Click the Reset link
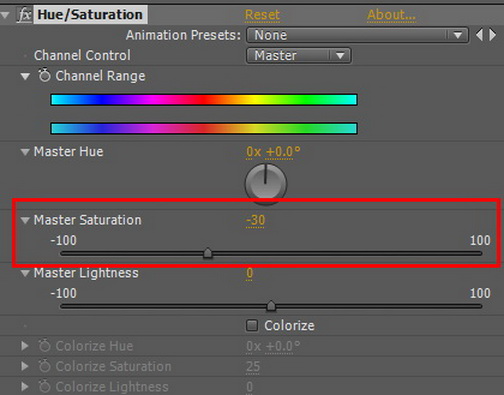 pyautogui.click(x=262, y=15)
